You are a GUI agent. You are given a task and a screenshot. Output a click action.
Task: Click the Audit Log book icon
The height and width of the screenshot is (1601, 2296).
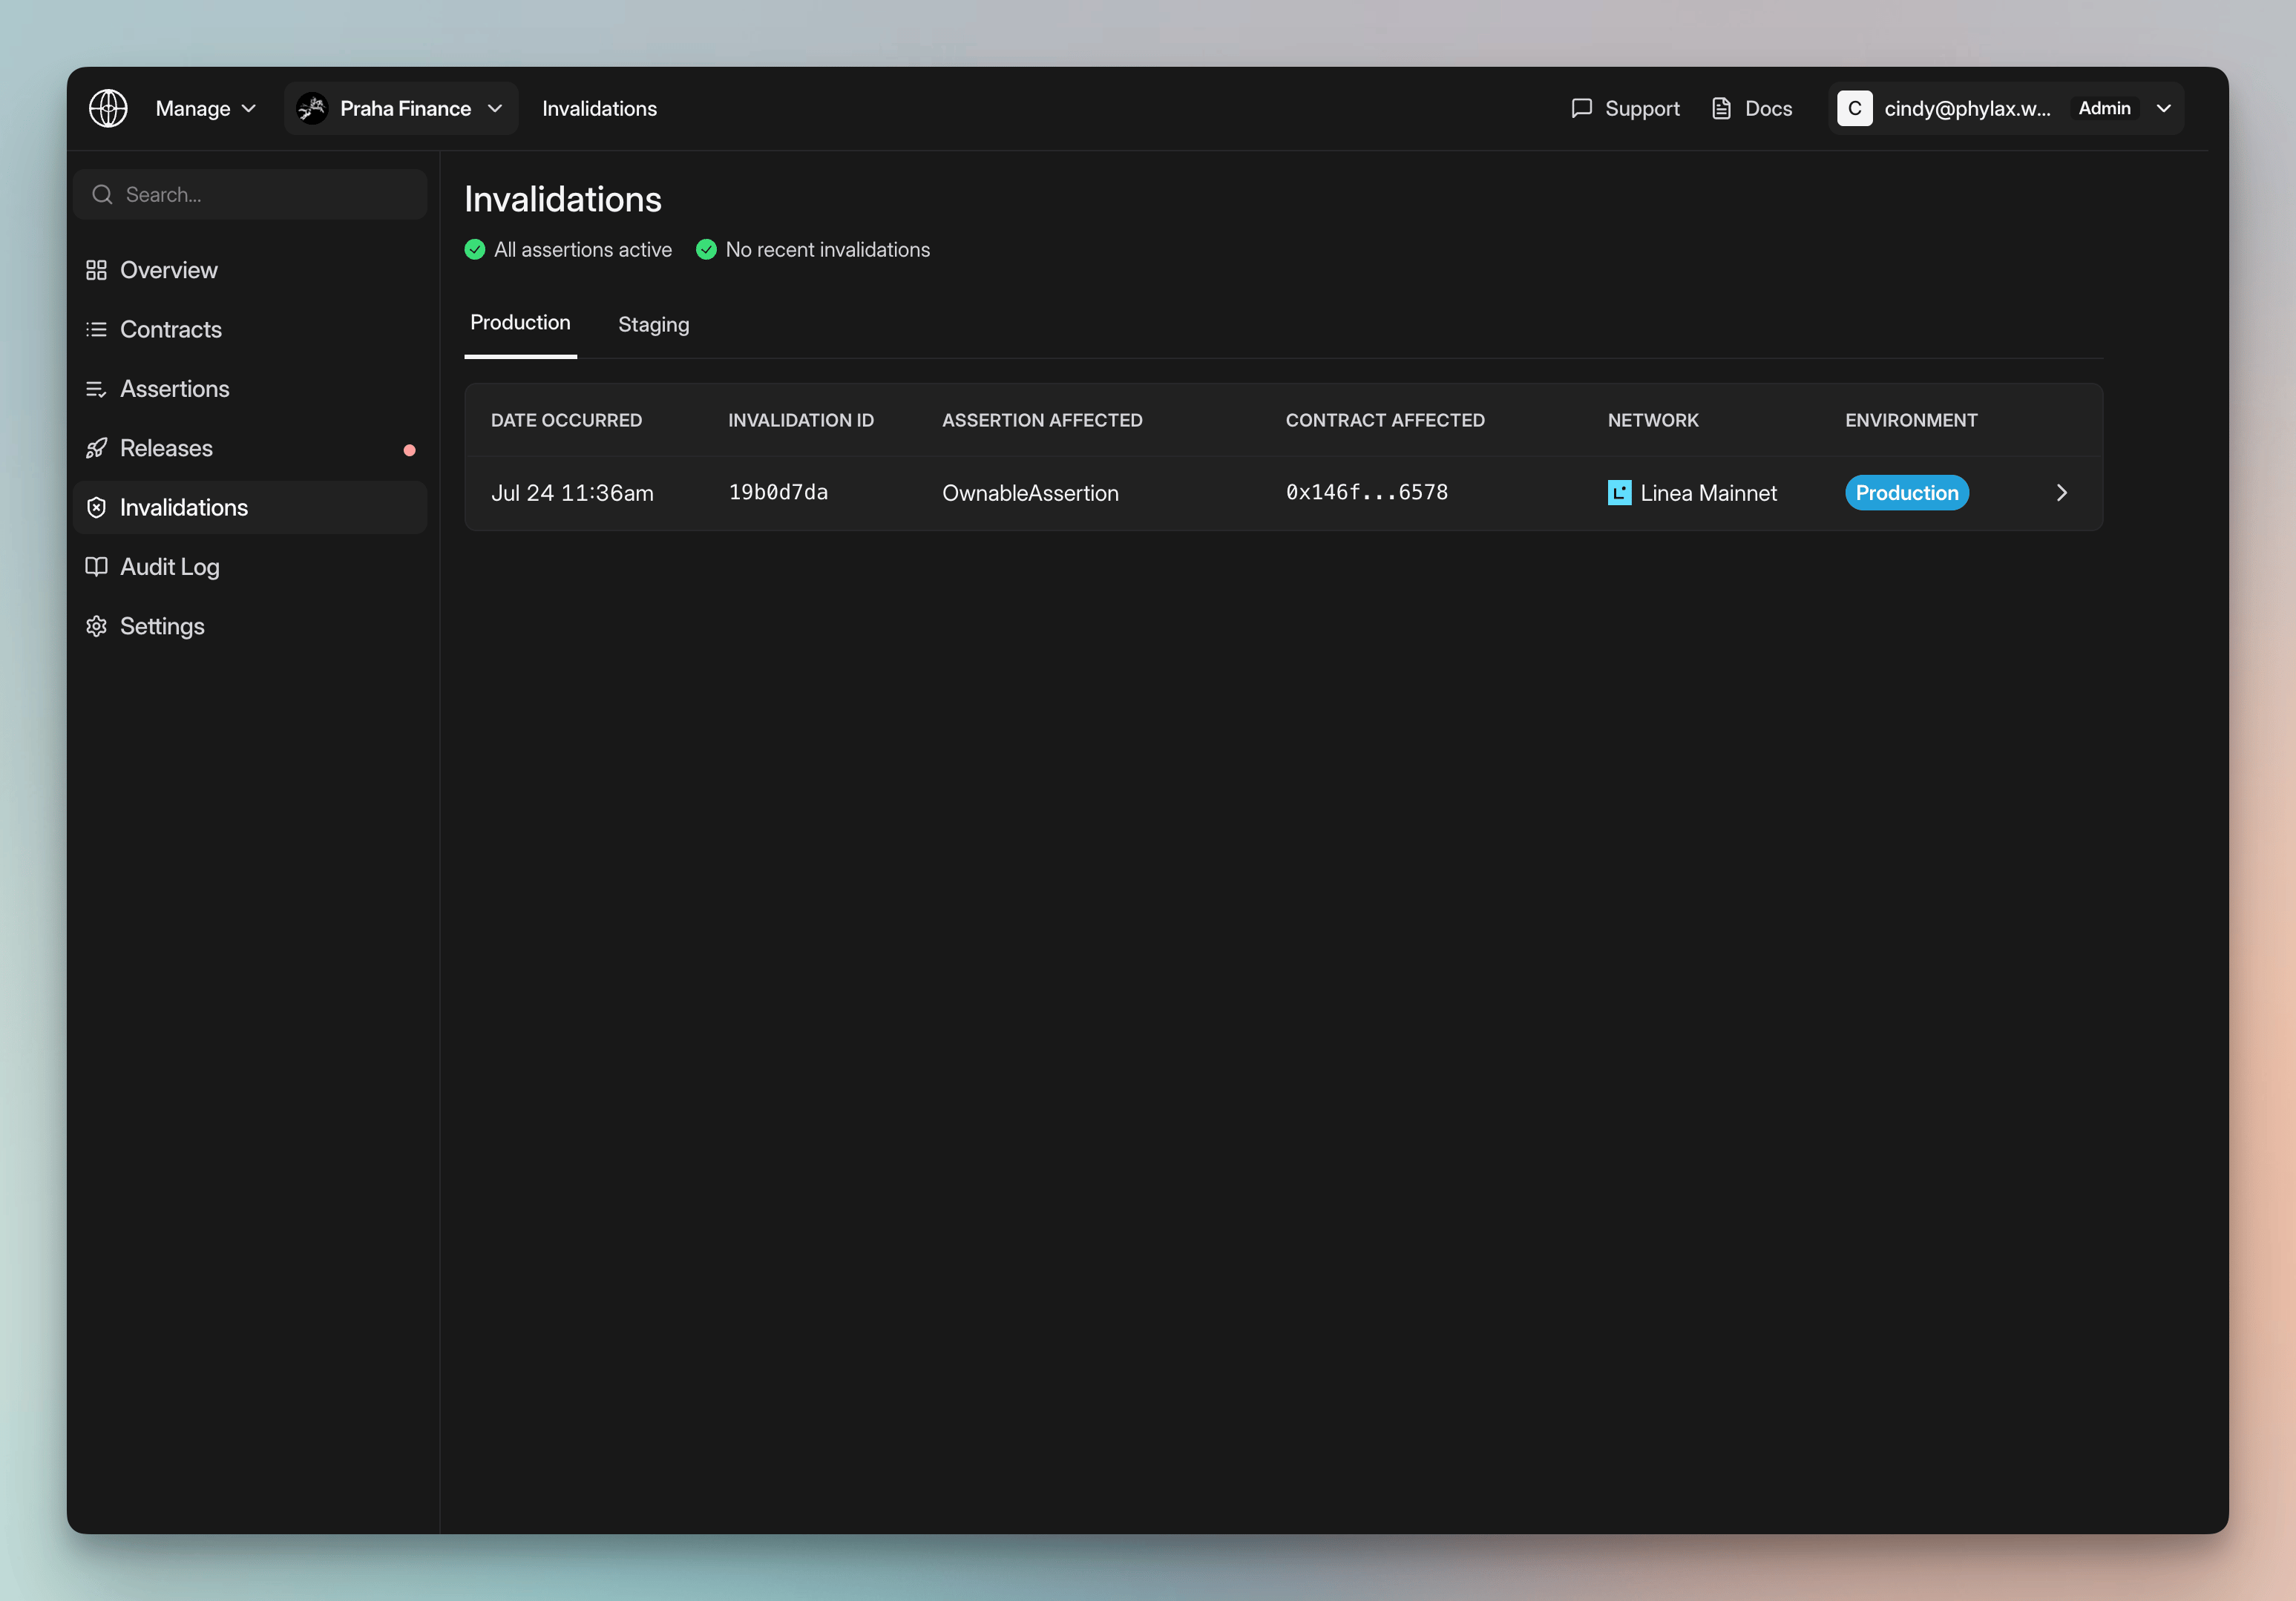(x=96, y=567)
